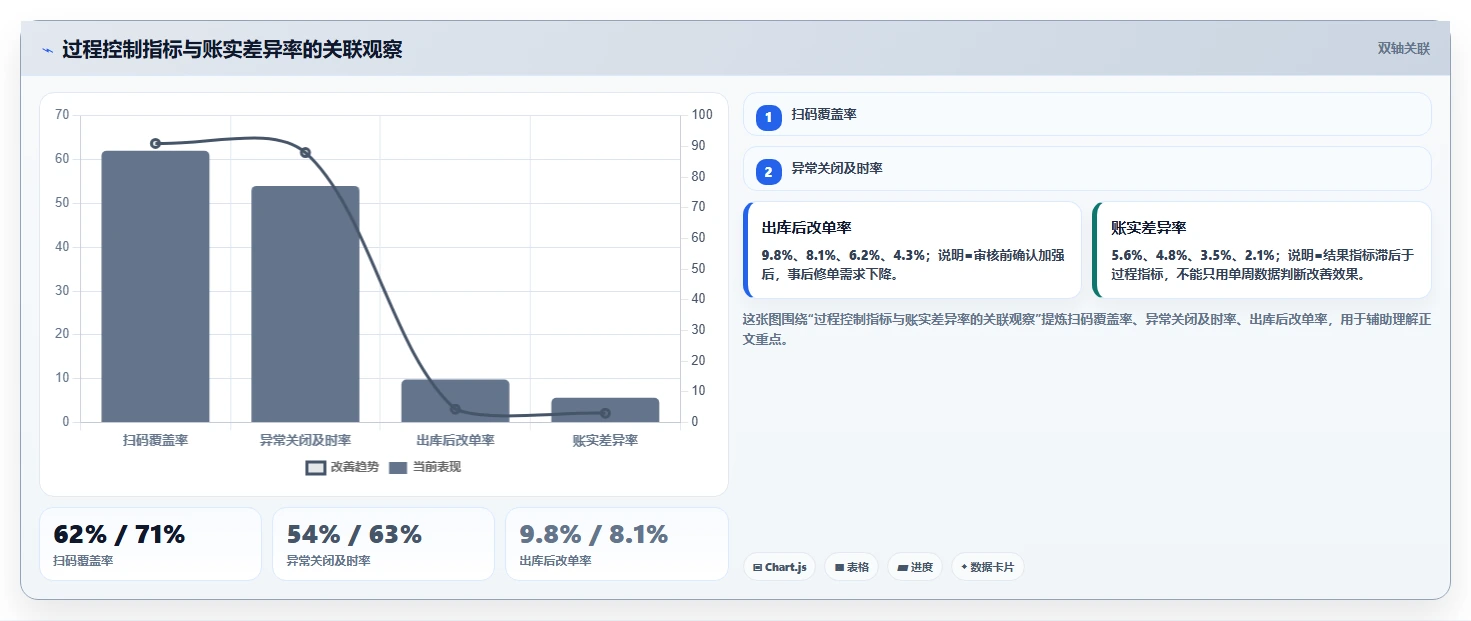Image resolution: width=1471 pixels, height=621 pixels.
Task: Toggle the 当前表现 legend item
Action: [x=424, y=467]
